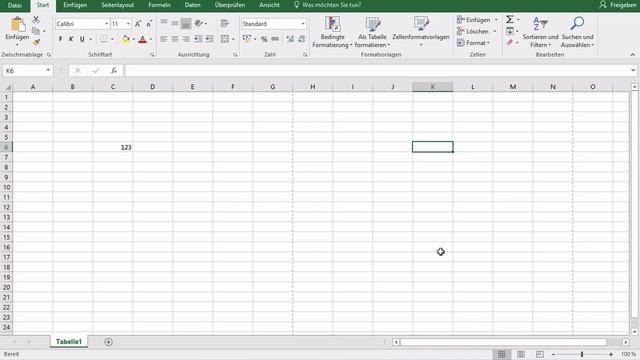Apply thousands separator 000 style

[x=275, y=39]
